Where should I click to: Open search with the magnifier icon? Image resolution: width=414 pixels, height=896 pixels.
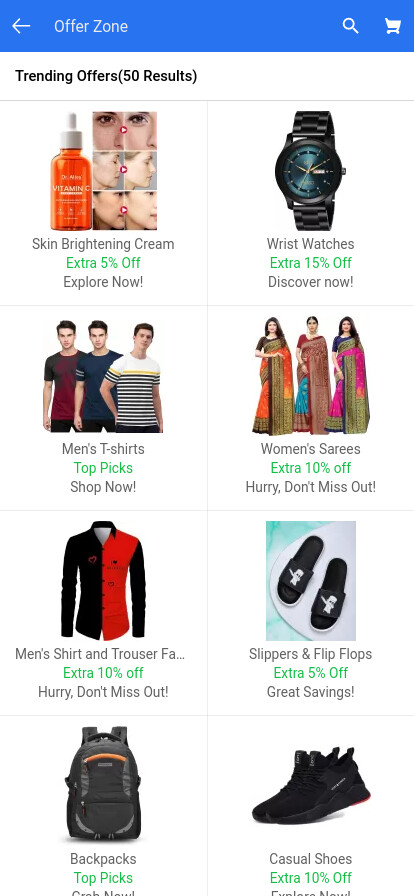coord(351,26)
